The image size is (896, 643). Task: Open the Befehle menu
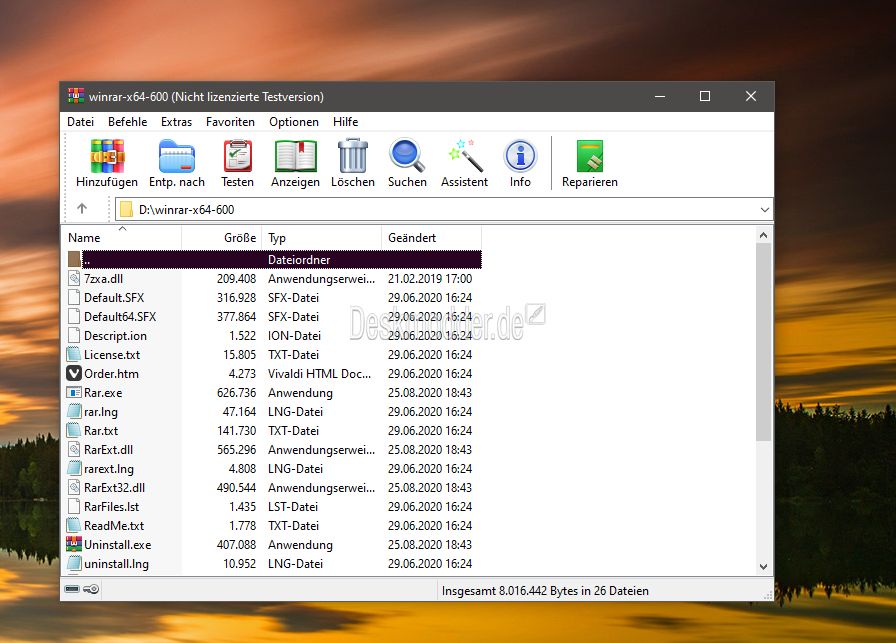127,122
